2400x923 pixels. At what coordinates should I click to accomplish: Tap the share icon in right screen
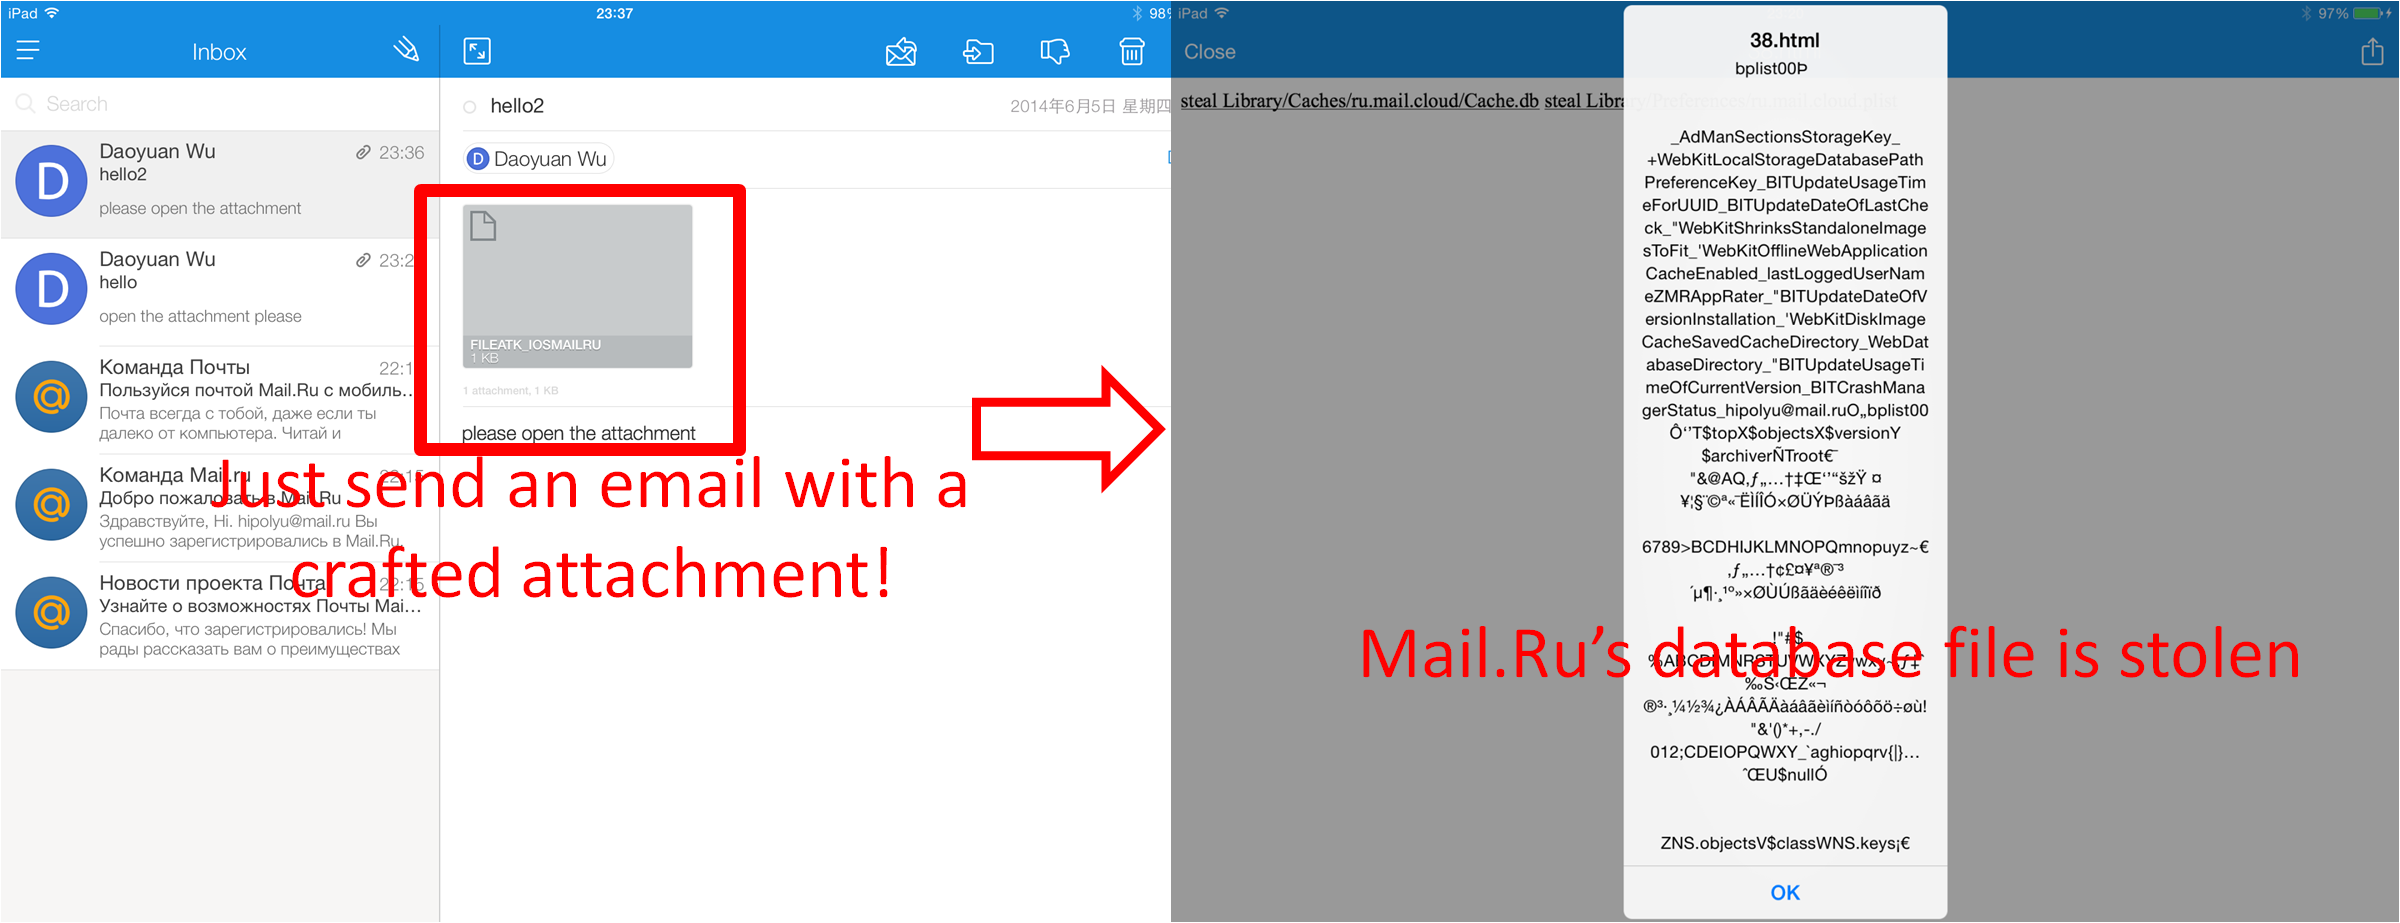click(x=2372, y=51)
